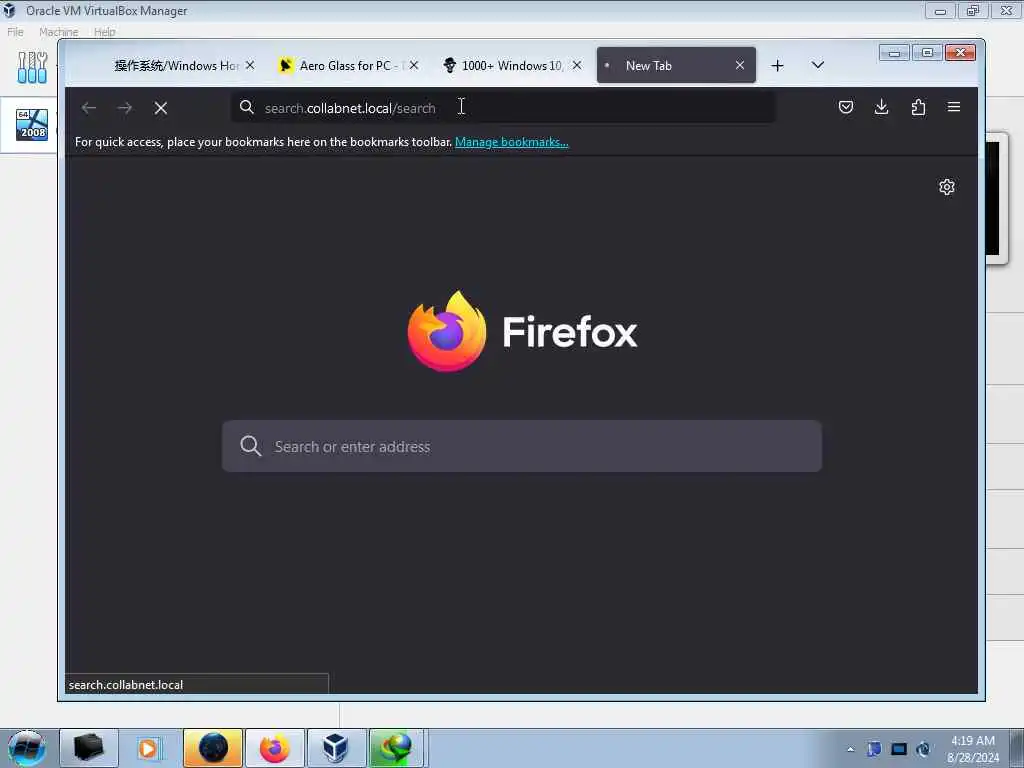Click the Manage bookmarks link
This screenshot has width=1024, height=768.
511,142
